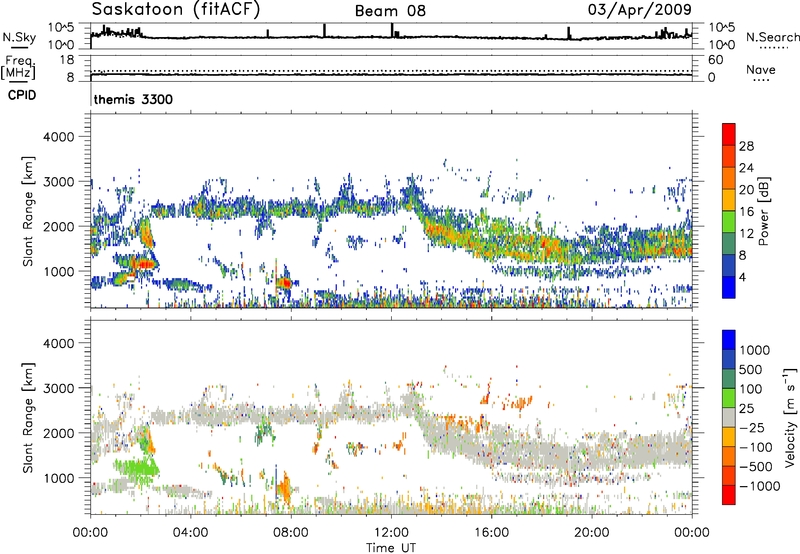Click the '08:00' time axis label
Image resolution: width=800 pixels, height=554 pixels.
[291, 533]
